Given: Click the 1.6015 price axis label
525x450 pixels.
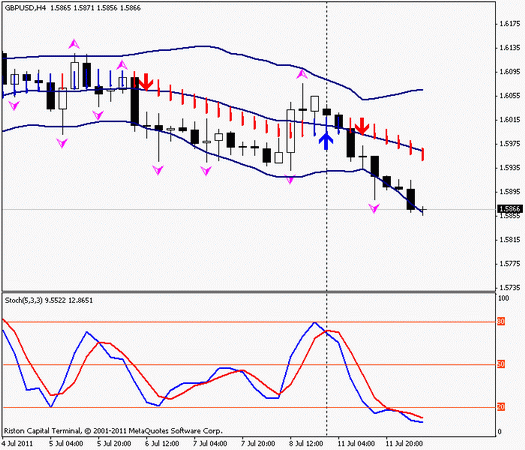Looking at the screenshot, I should [510, 120].
